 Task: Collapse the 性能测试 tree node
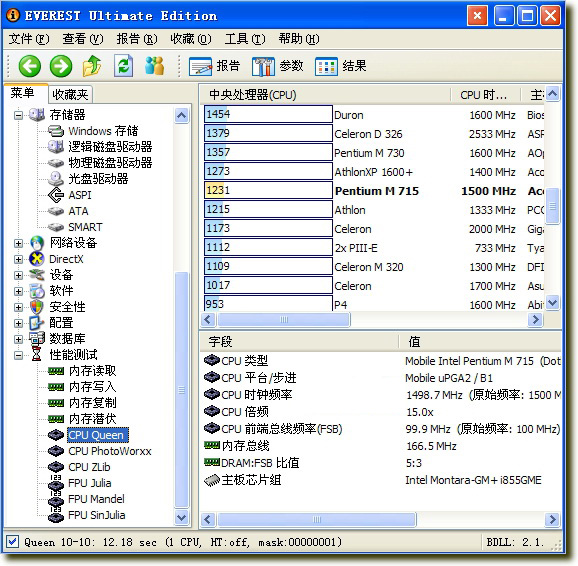point(18,355)
